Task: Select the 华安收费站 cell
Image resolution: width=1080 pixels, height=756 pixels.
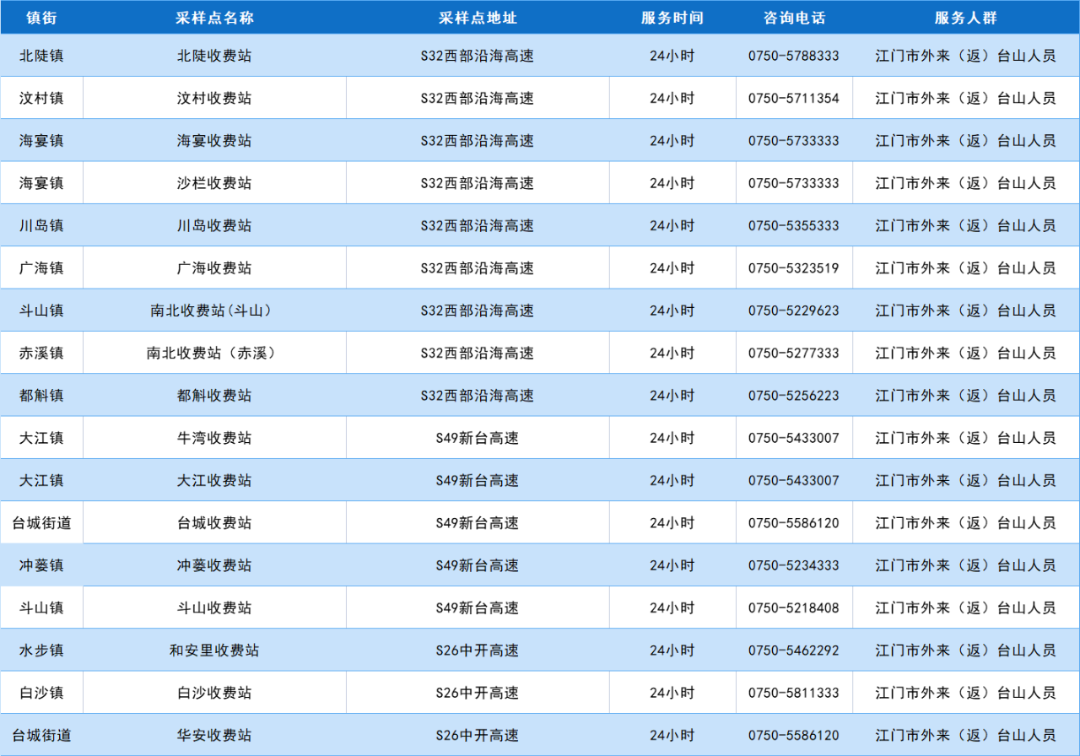Action: point(214,736)
